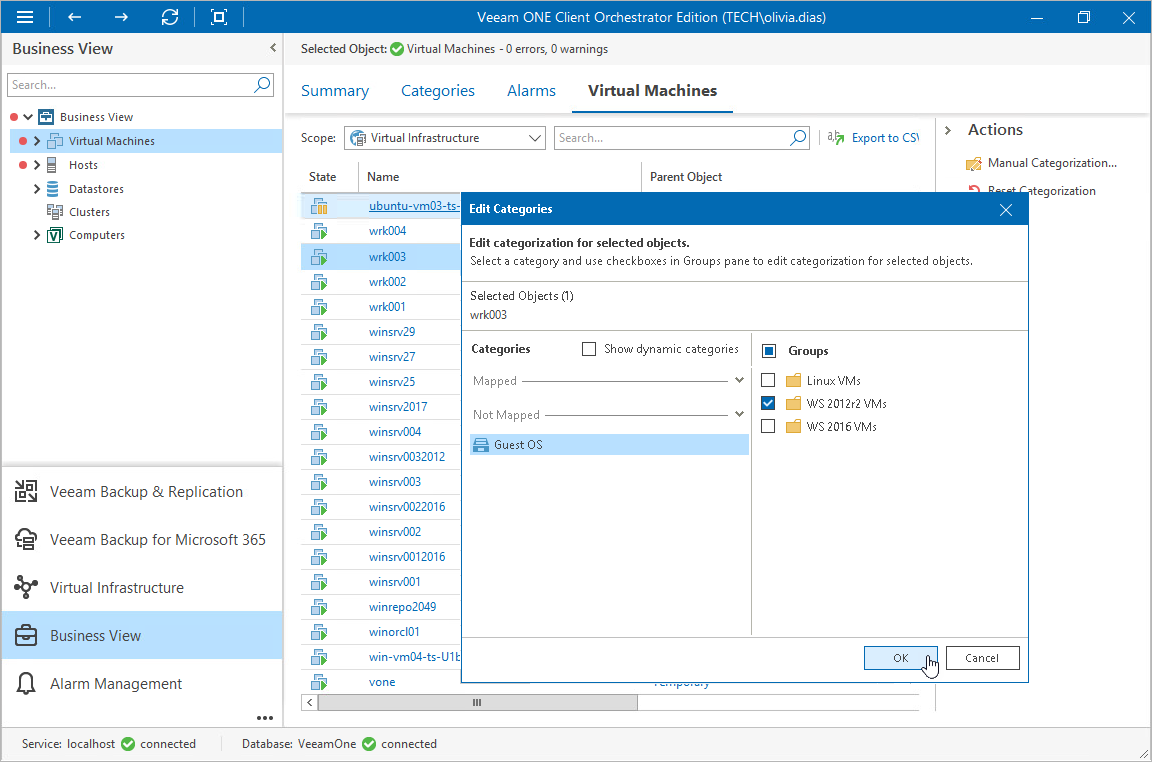Open the hamburger main menu icon
The image size is (1152, 762).
click(x=25, y=17)
